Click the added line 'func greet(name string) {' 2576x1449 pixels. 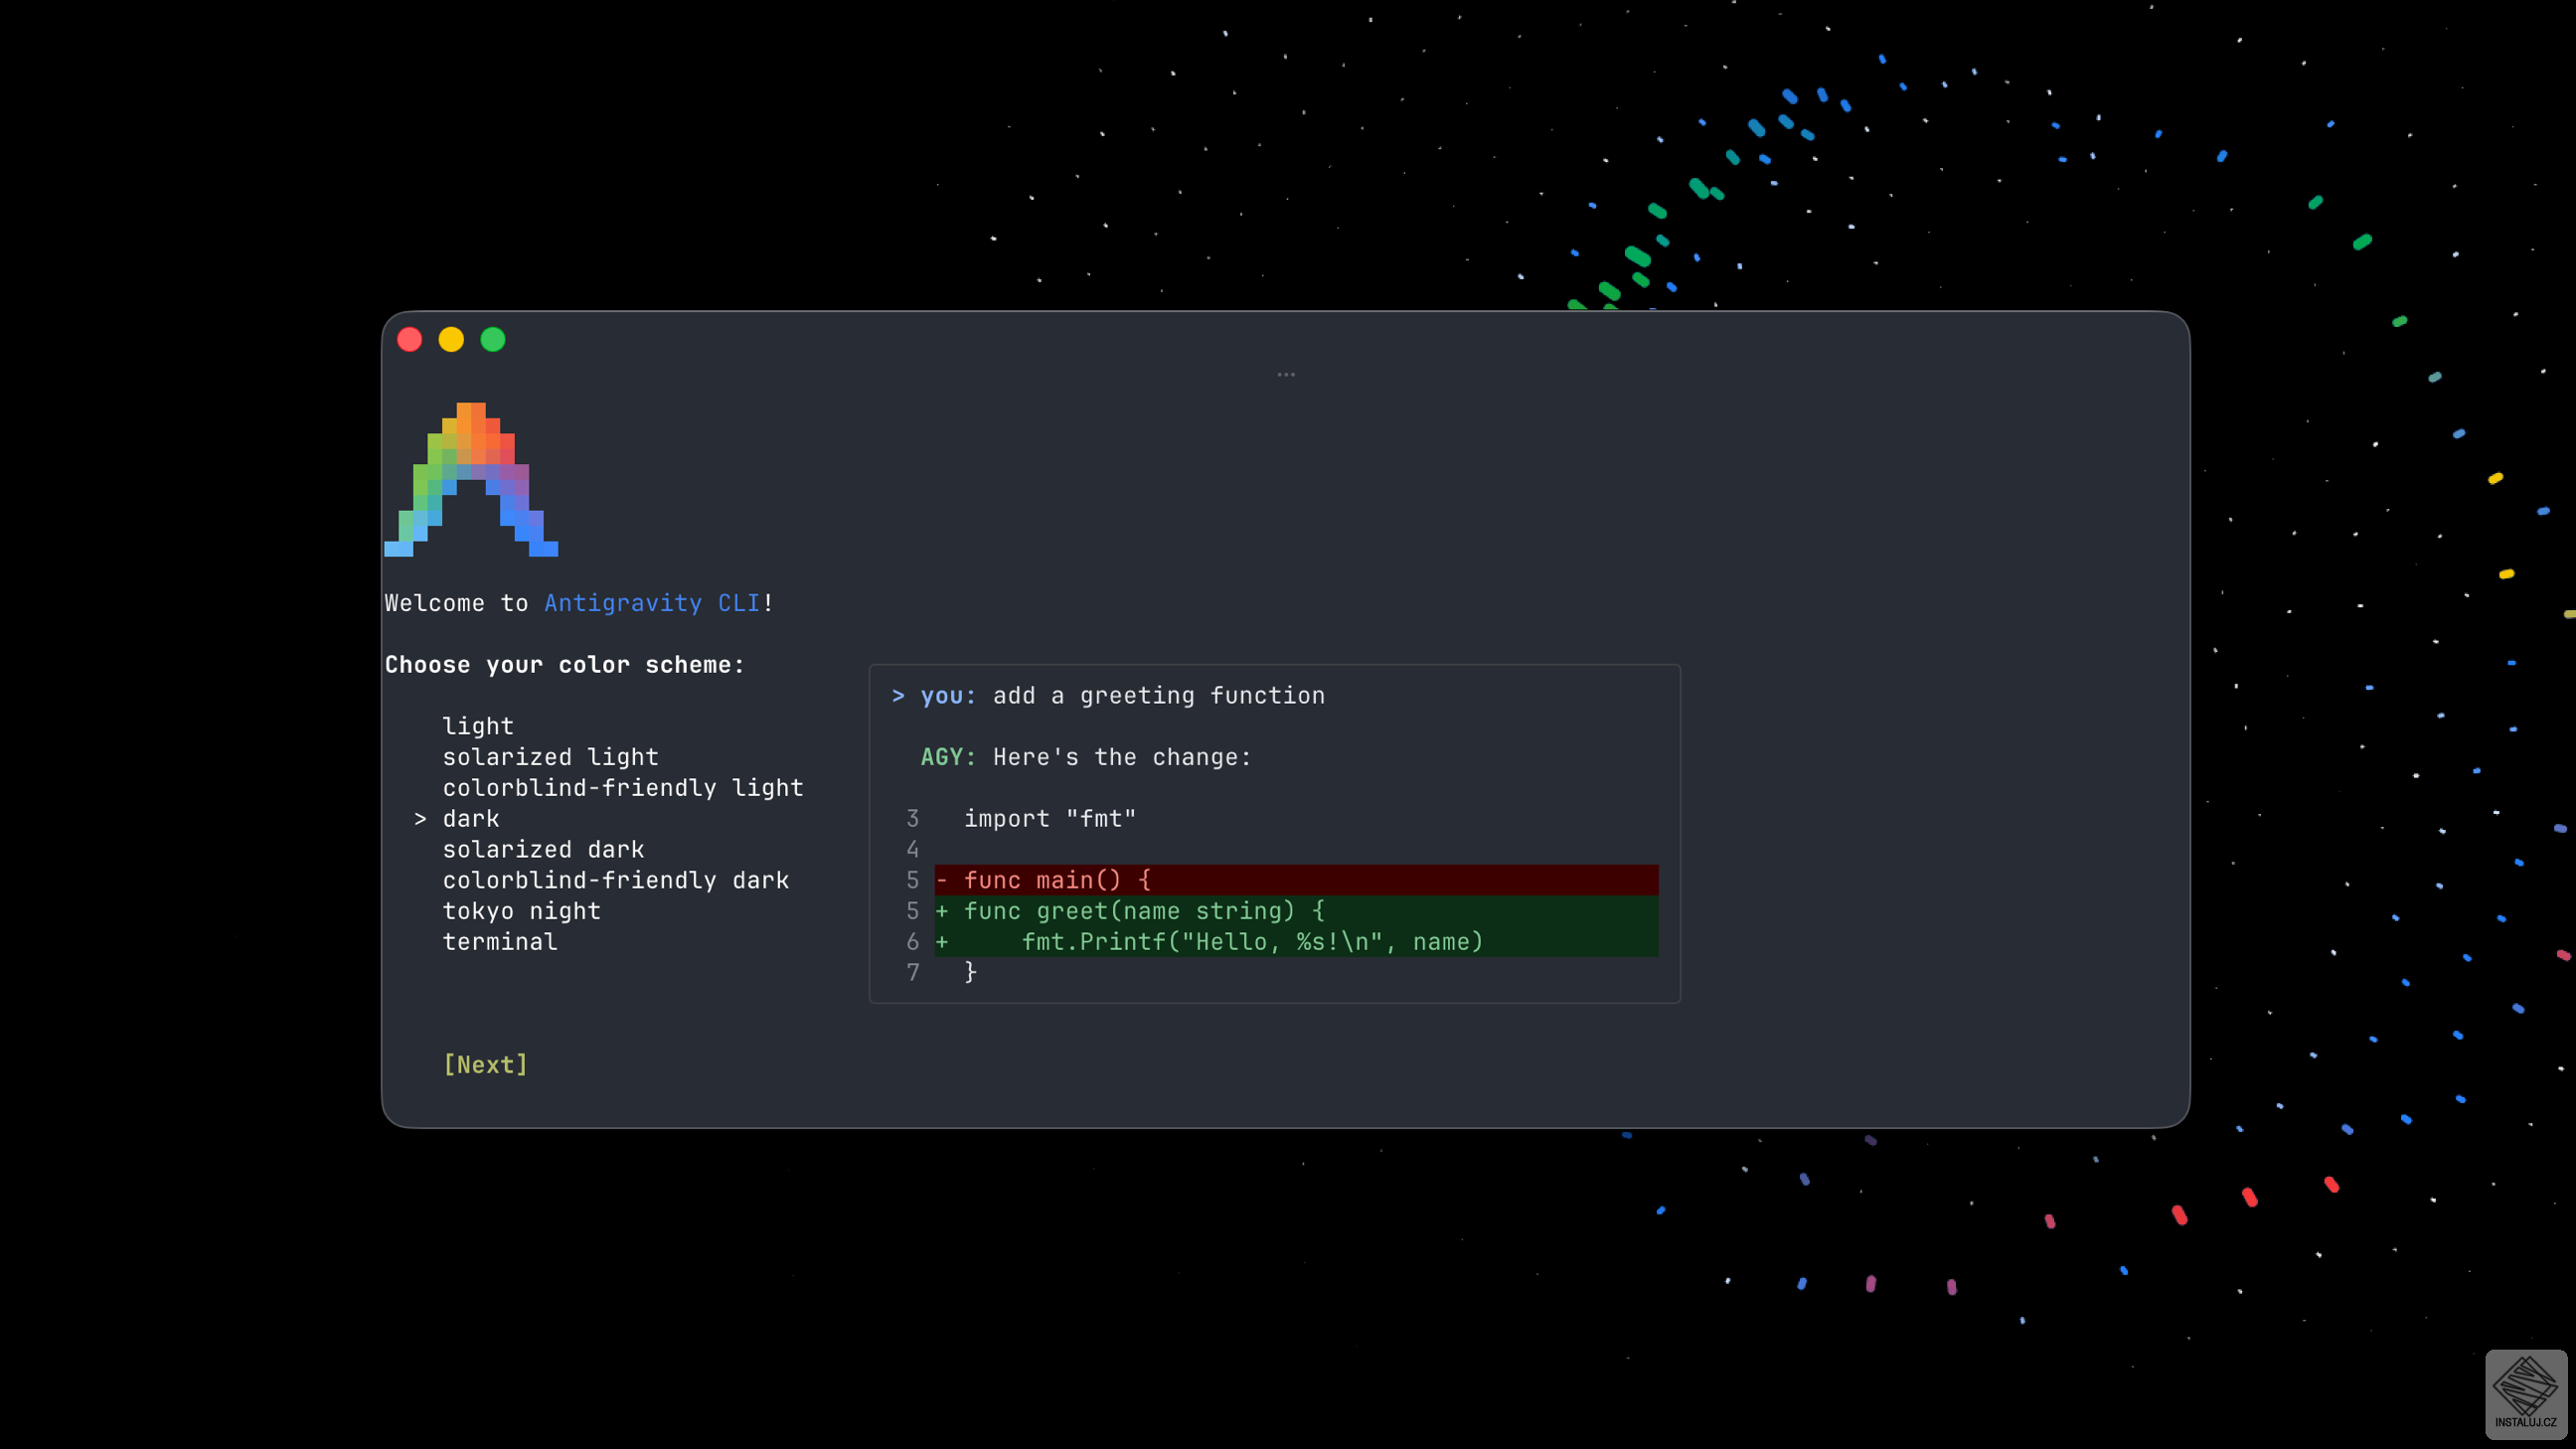pos(1296,911)
